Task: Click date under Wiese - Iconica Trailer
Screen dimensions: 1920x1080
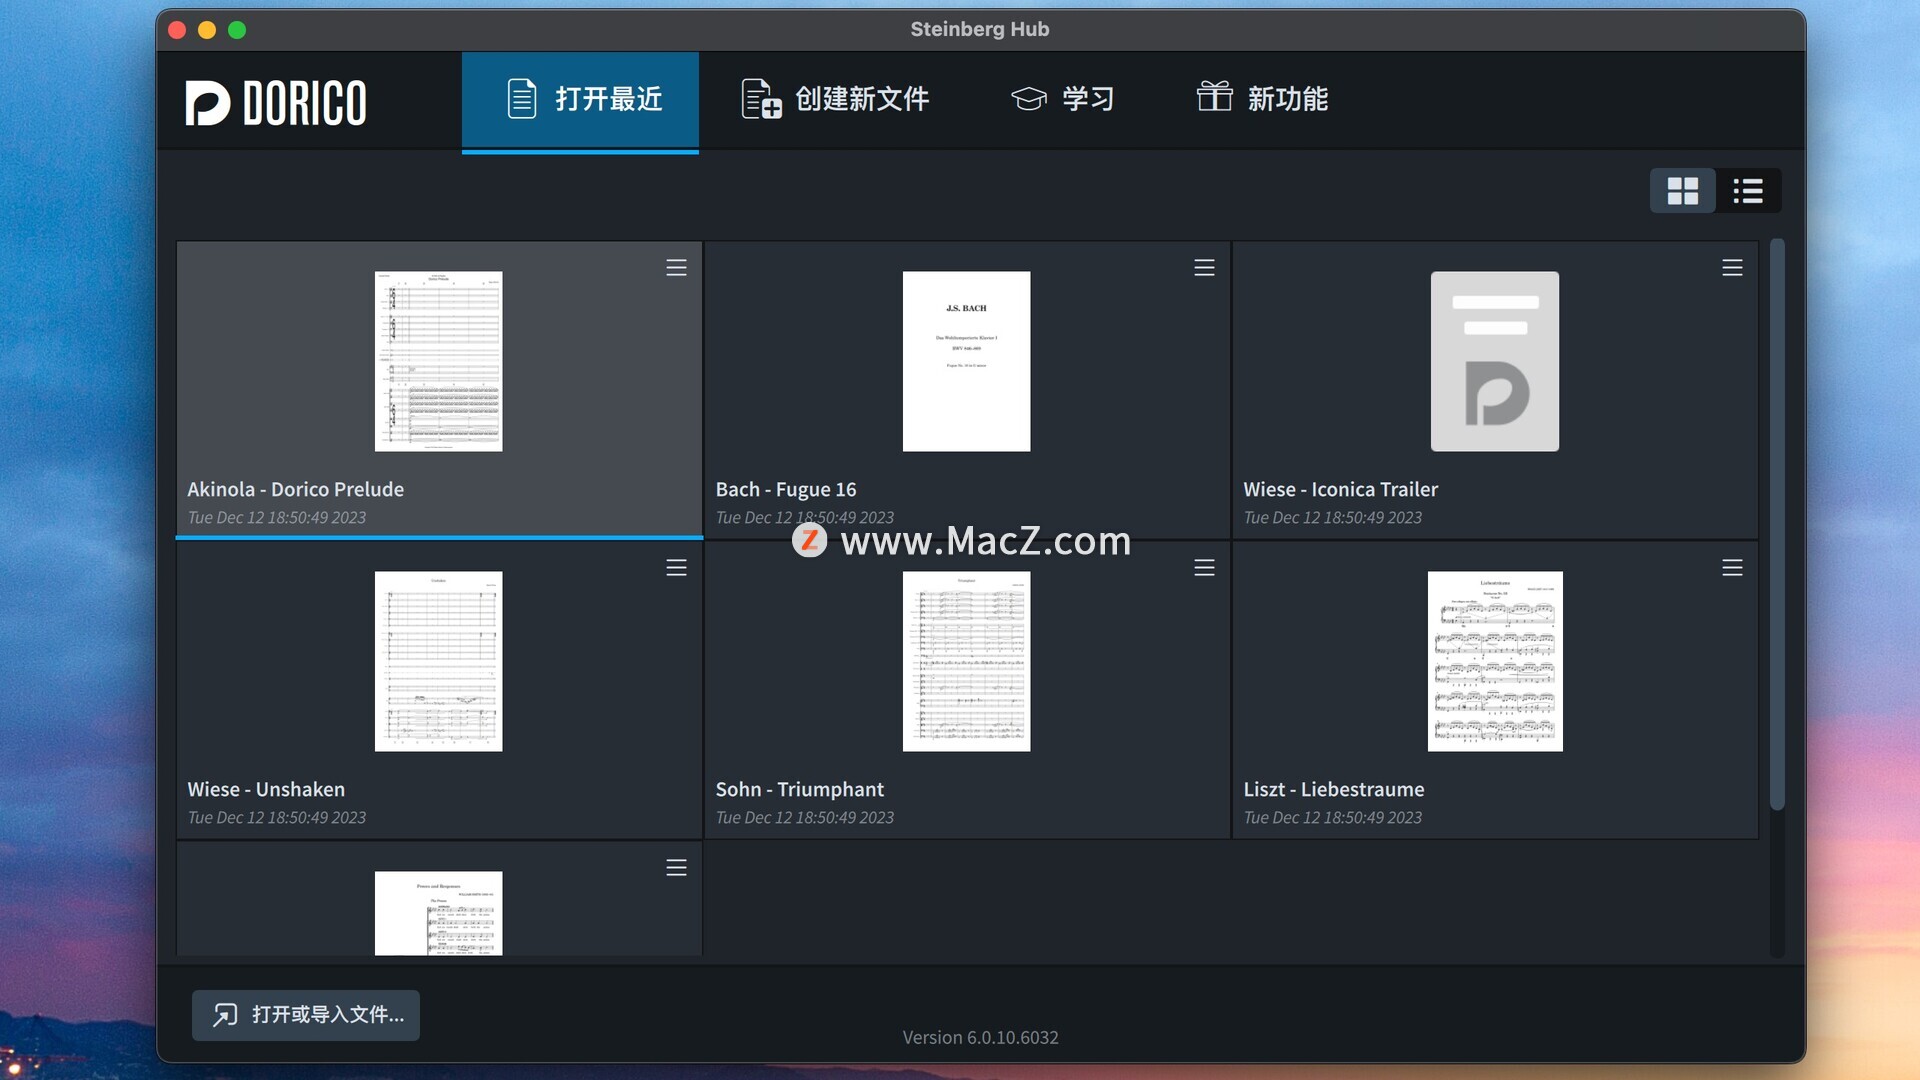Action: [1333, 518]
